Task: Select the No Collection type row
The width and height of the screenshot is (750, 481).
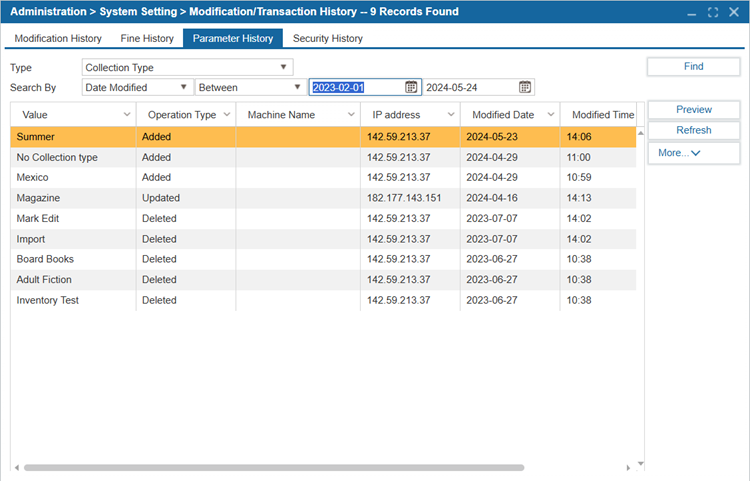Action: [323, 157]
